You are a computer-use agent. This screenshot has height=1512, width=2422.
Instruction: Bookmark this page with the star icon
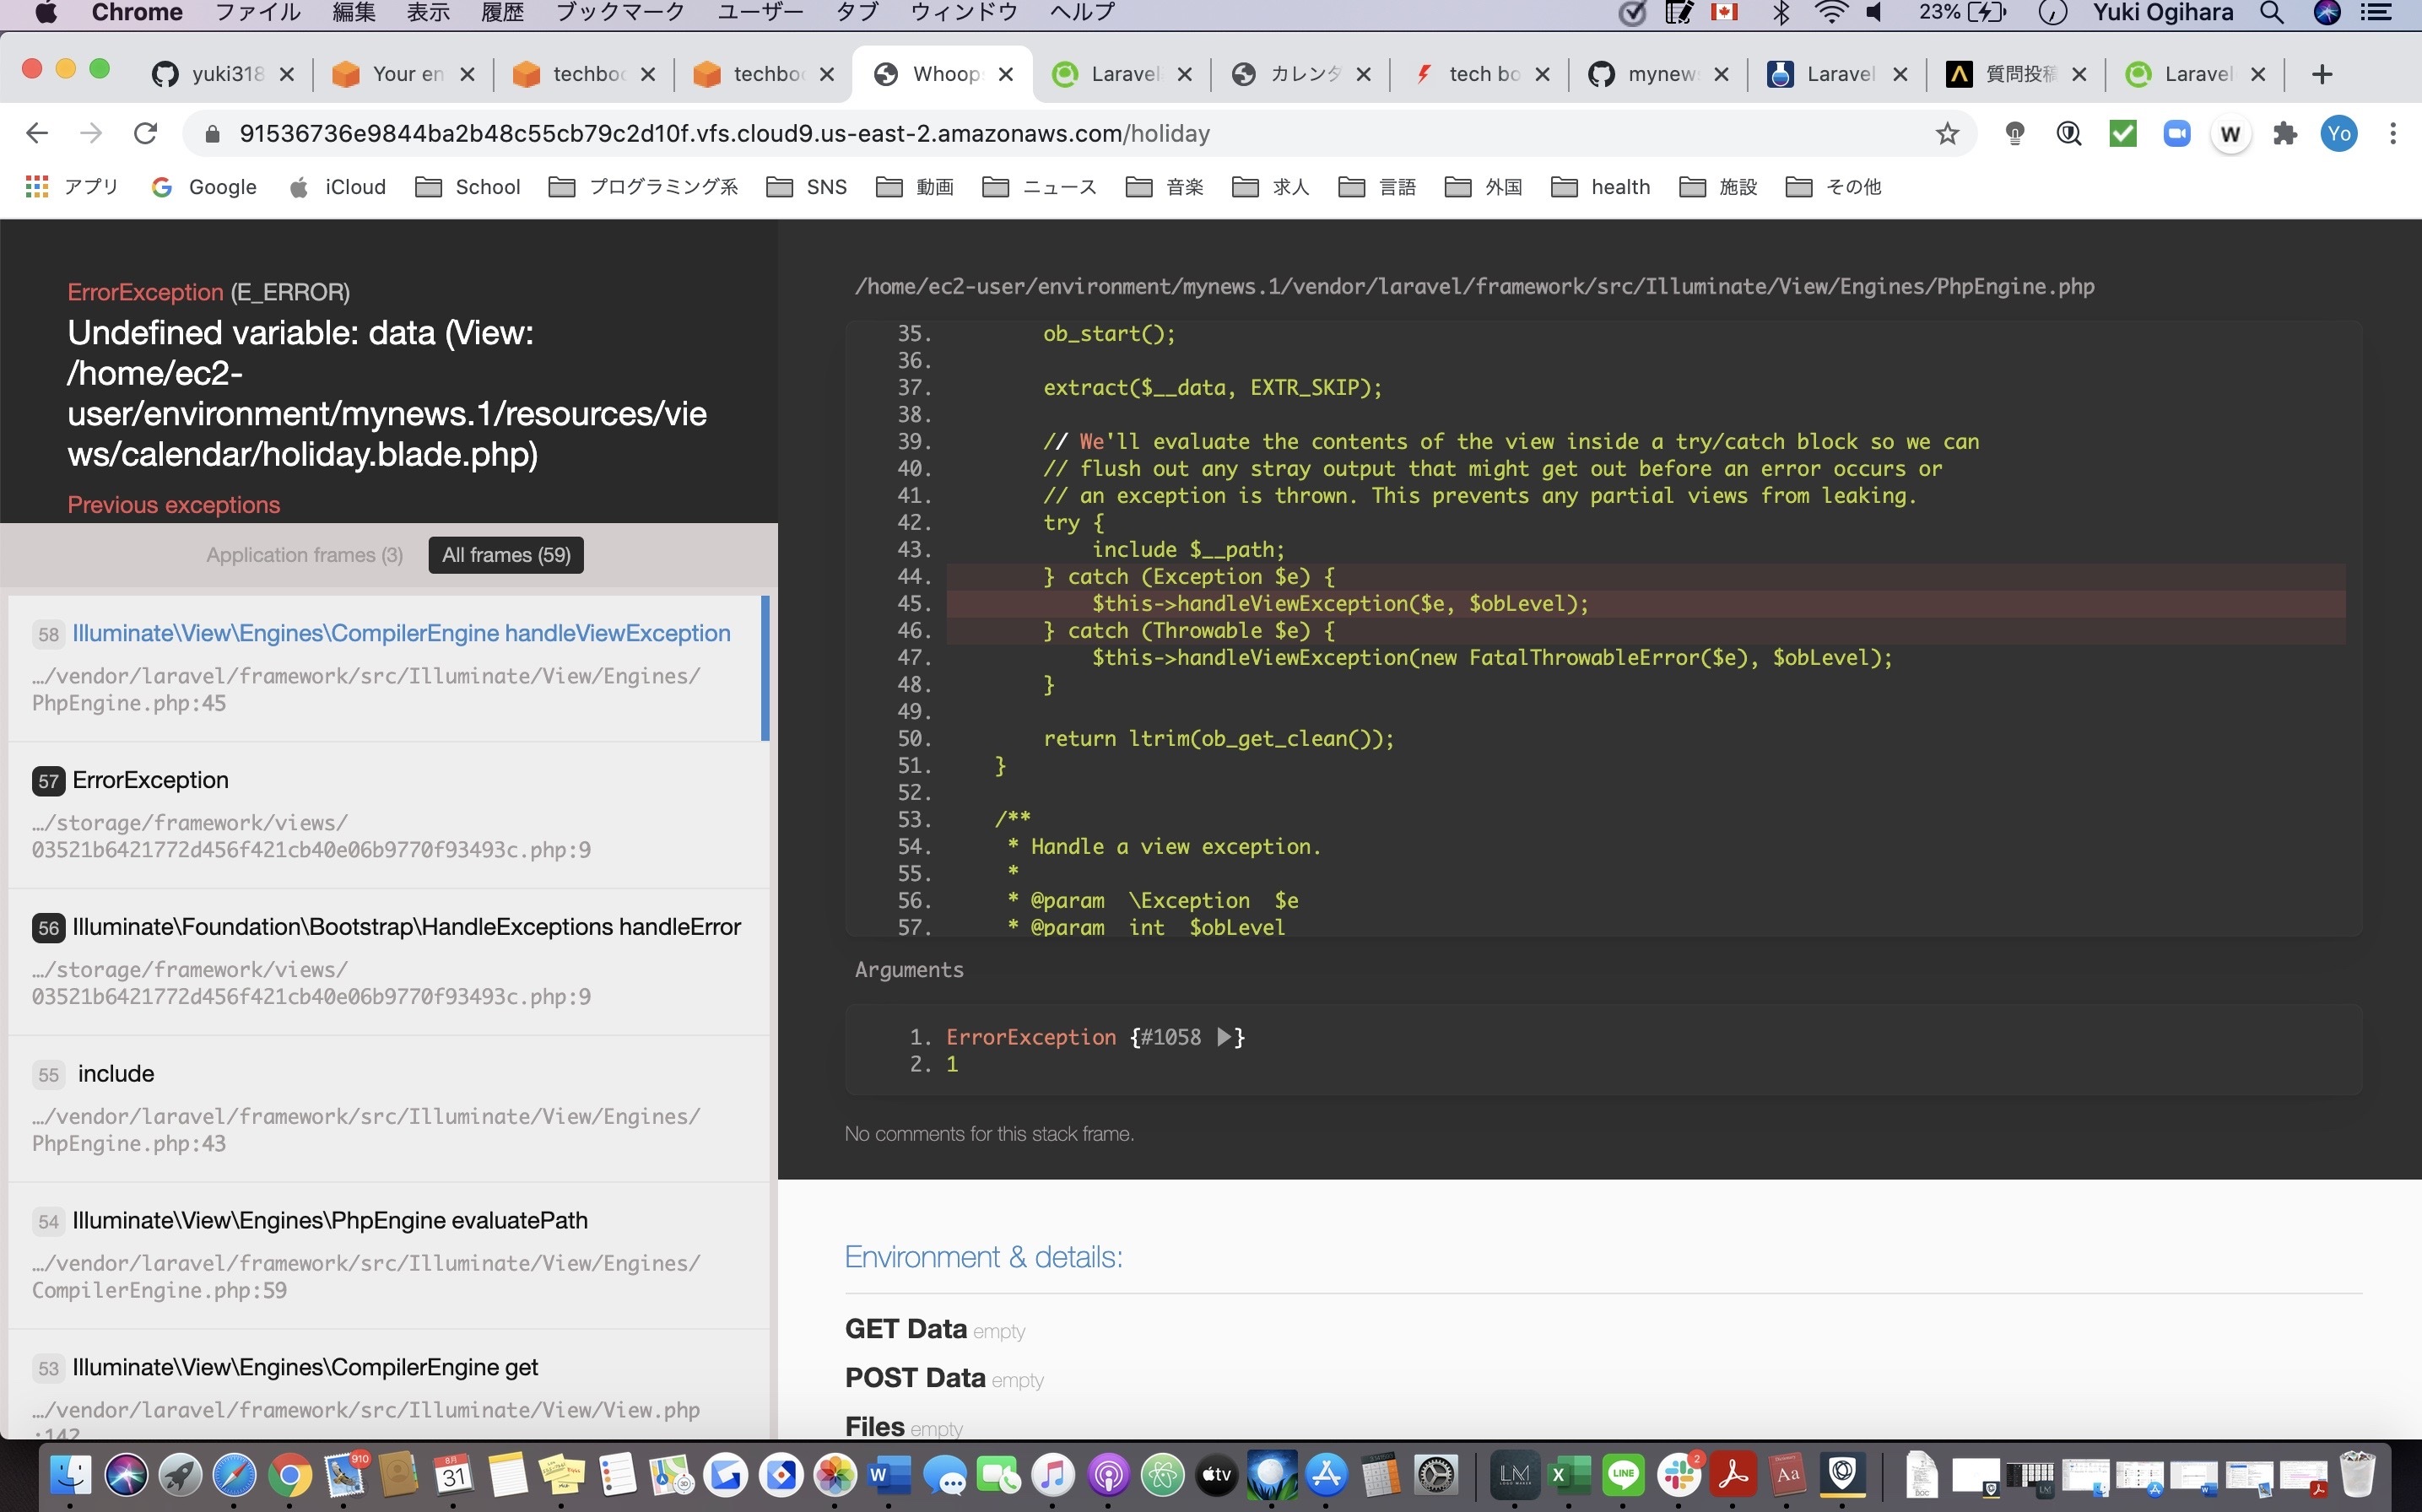point(1946,133)
